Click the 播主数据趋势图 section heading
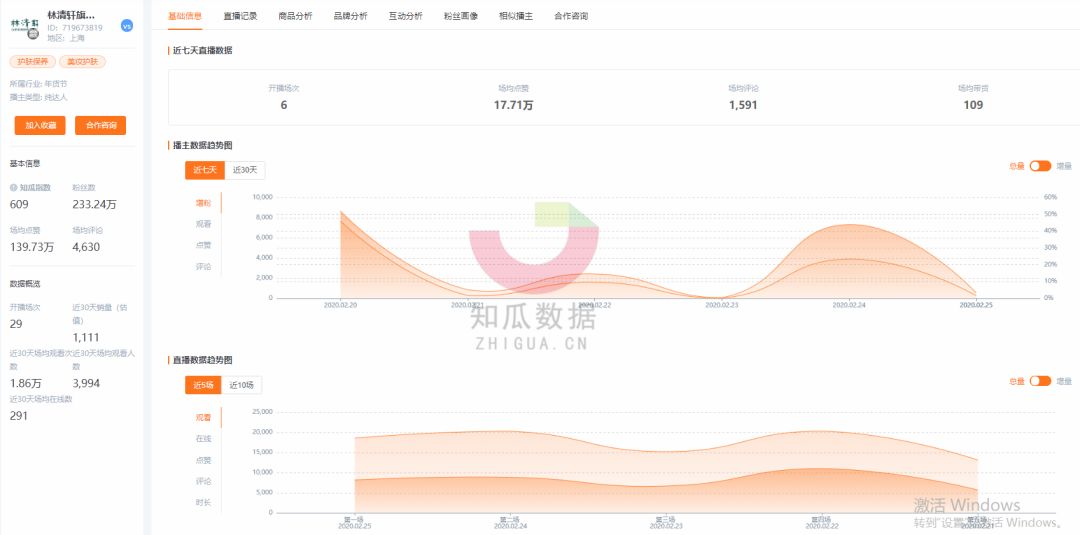The width and height of the screenshot is (1080, 535). [x=202, y=145]
